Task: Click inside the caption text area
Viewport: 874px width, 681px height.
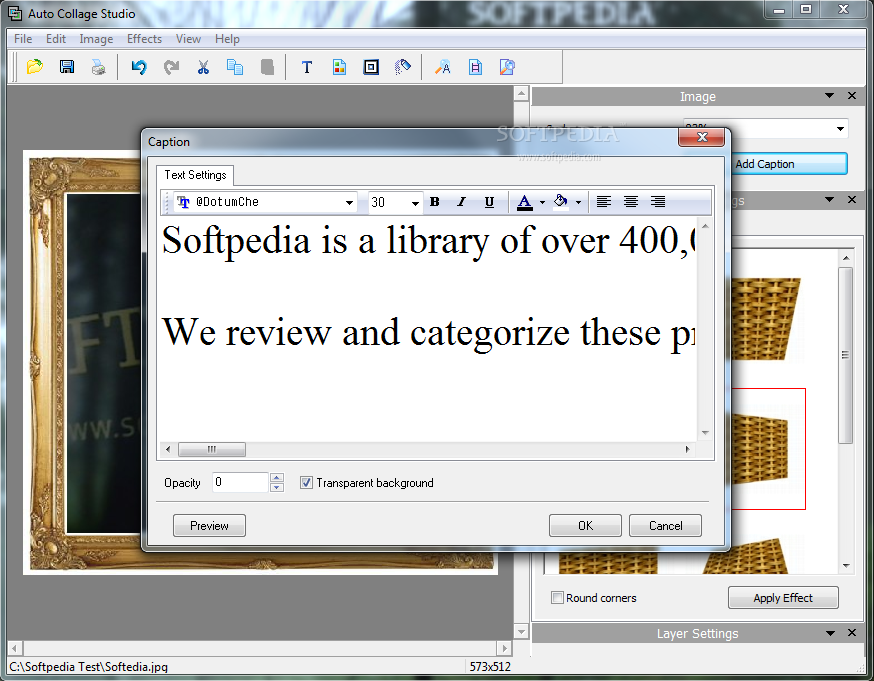Action: click(428, 329)
